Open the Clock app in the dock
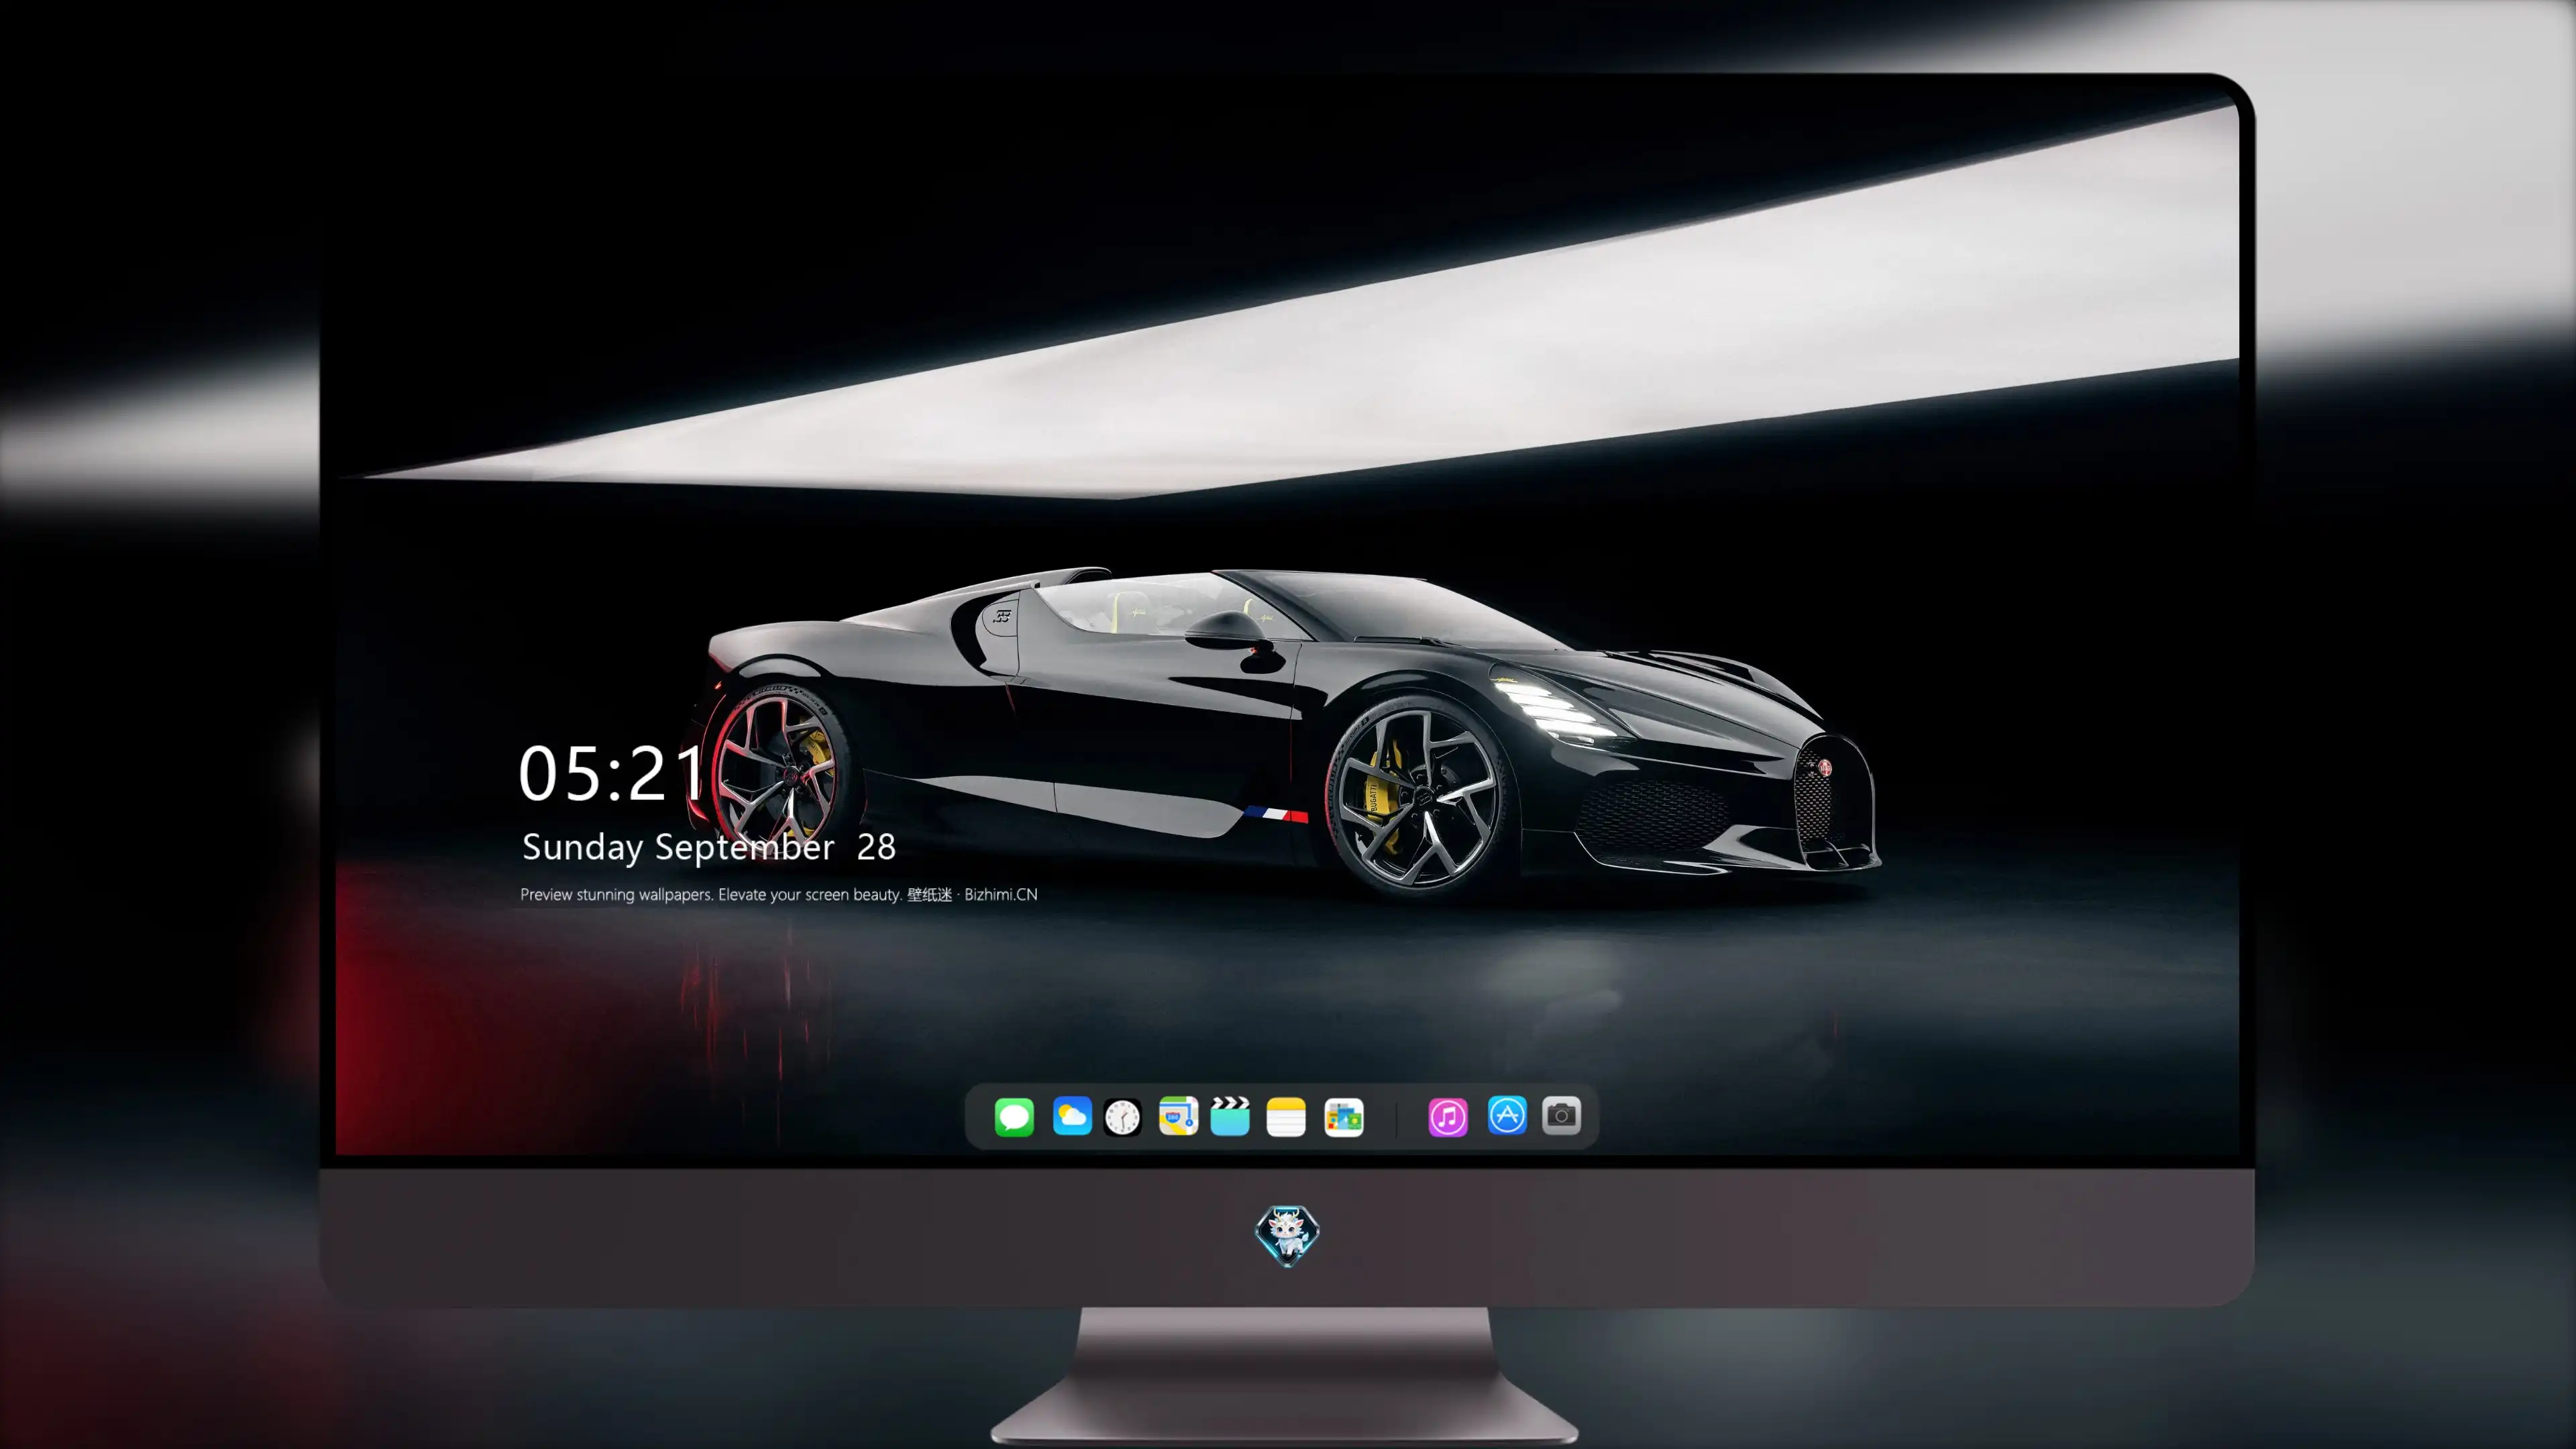Image resolution: width=2576 pixels, height=1449 pixels. click(1122, 1117)
